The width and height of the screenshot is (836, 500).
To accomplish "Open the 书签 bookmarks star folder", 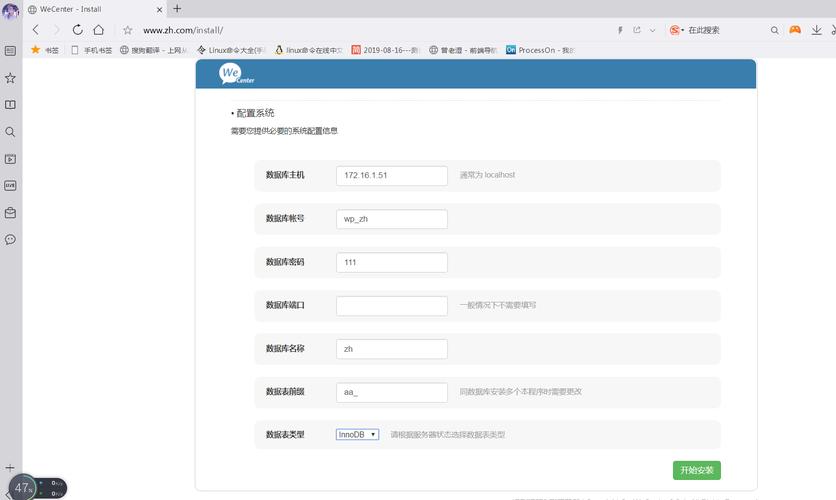I will (x=45, y=50).
